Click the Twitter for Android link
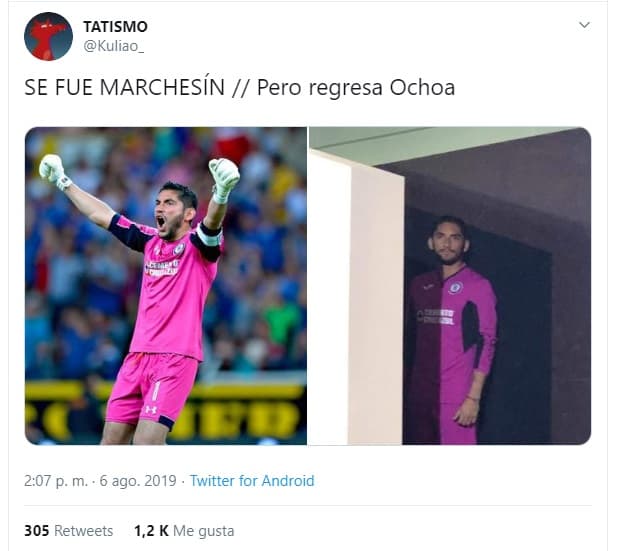 (x=252, y=481)
